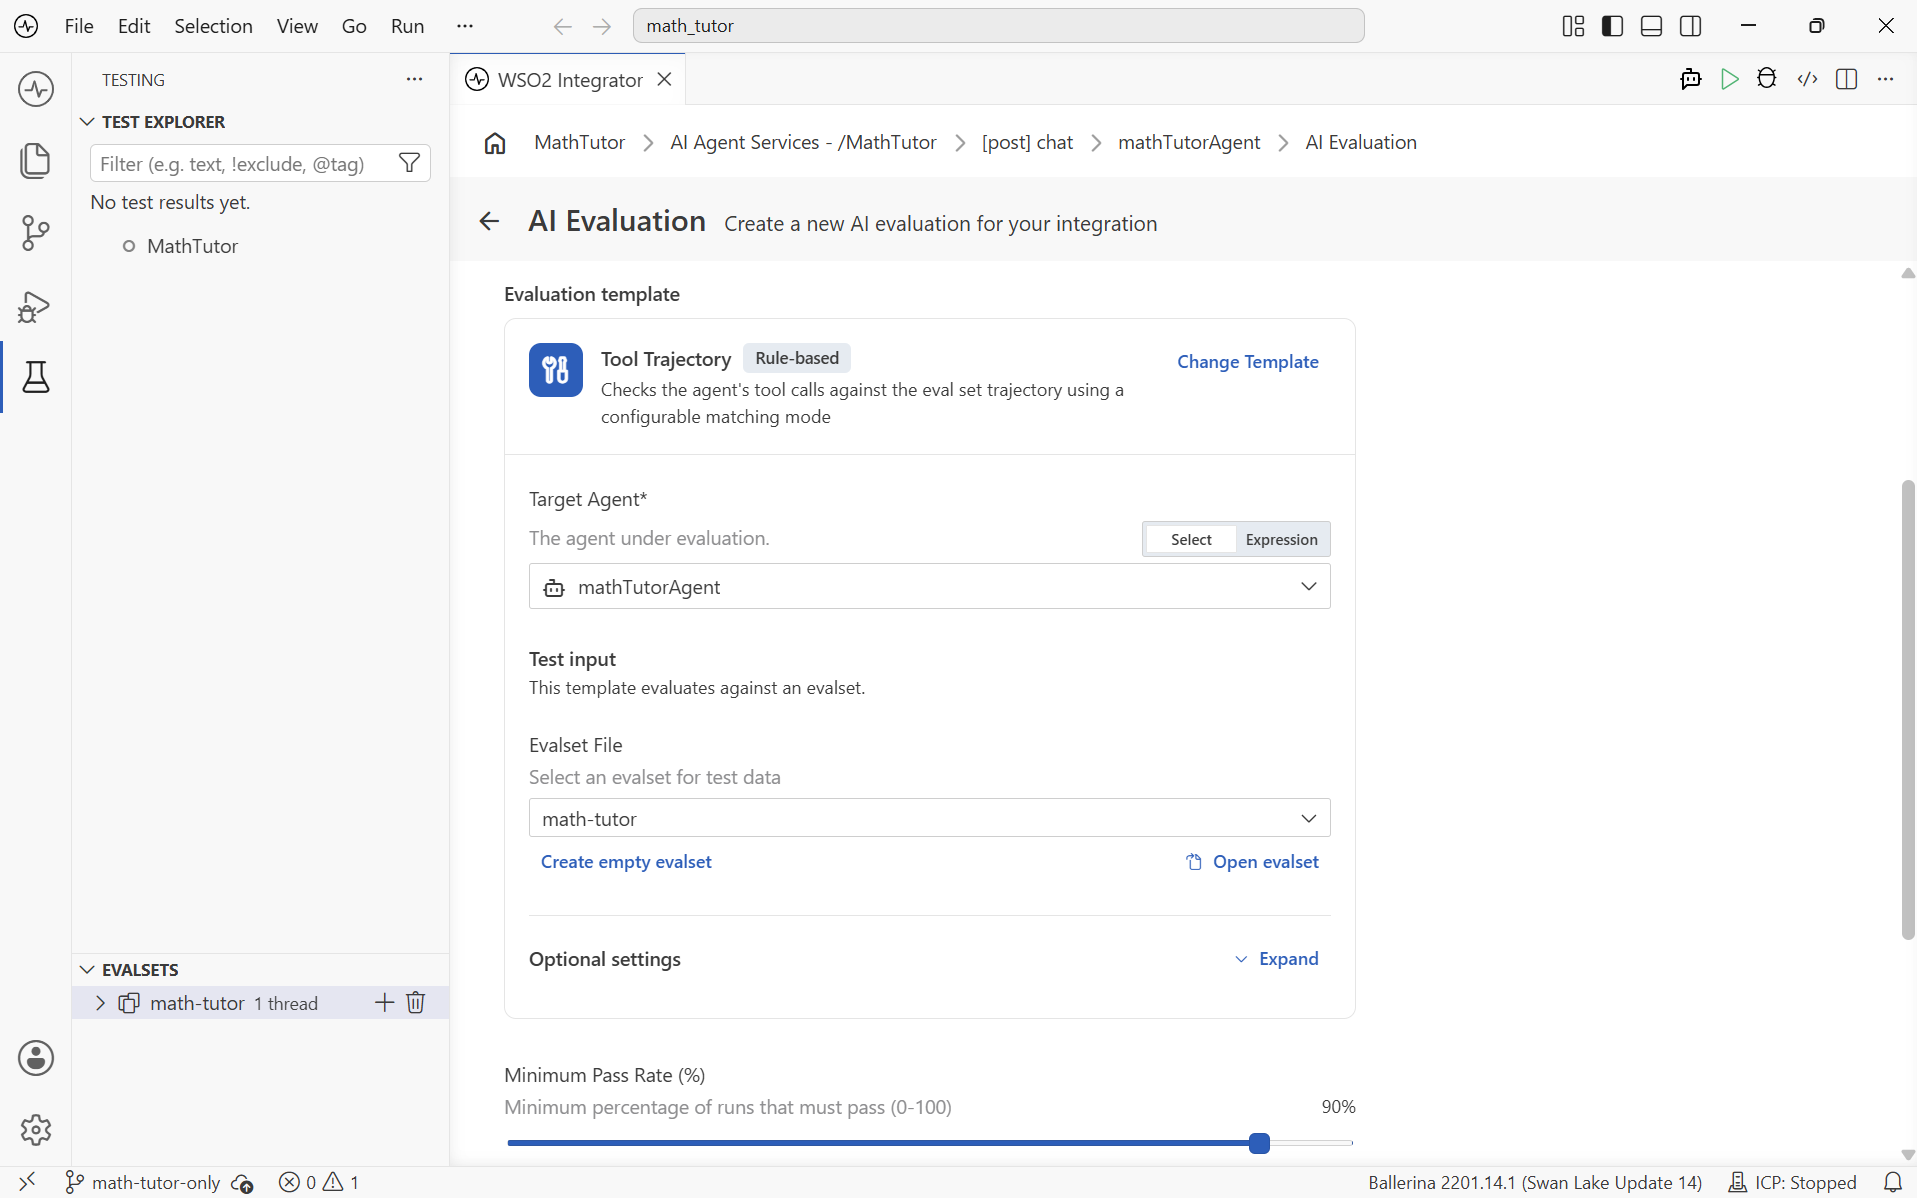Open the math-tutor evalset dropdown
The width and height of the screenshot is (1917, 1198).
(929, 818)
